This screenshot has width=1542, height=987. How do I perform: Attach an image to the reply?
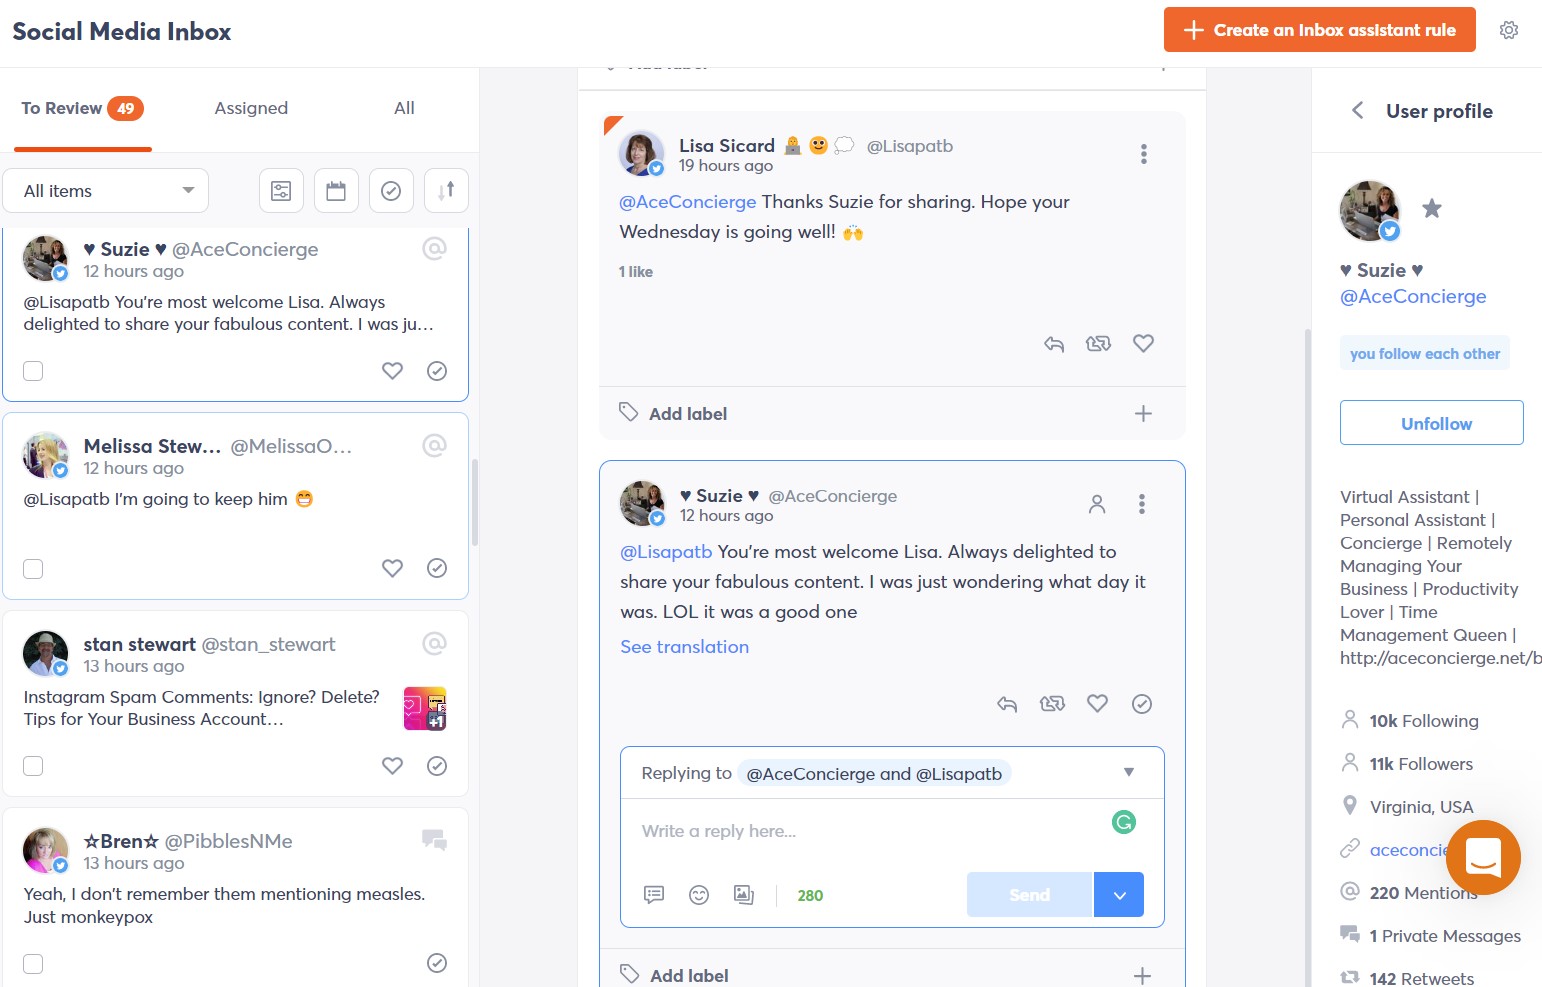(744, 895)
